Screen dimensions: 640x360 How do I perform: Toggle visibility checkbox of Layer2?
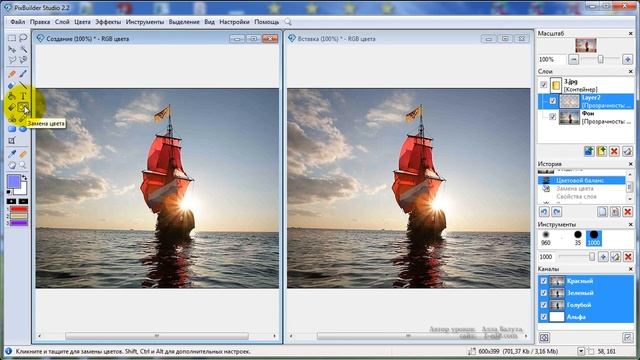553,101
